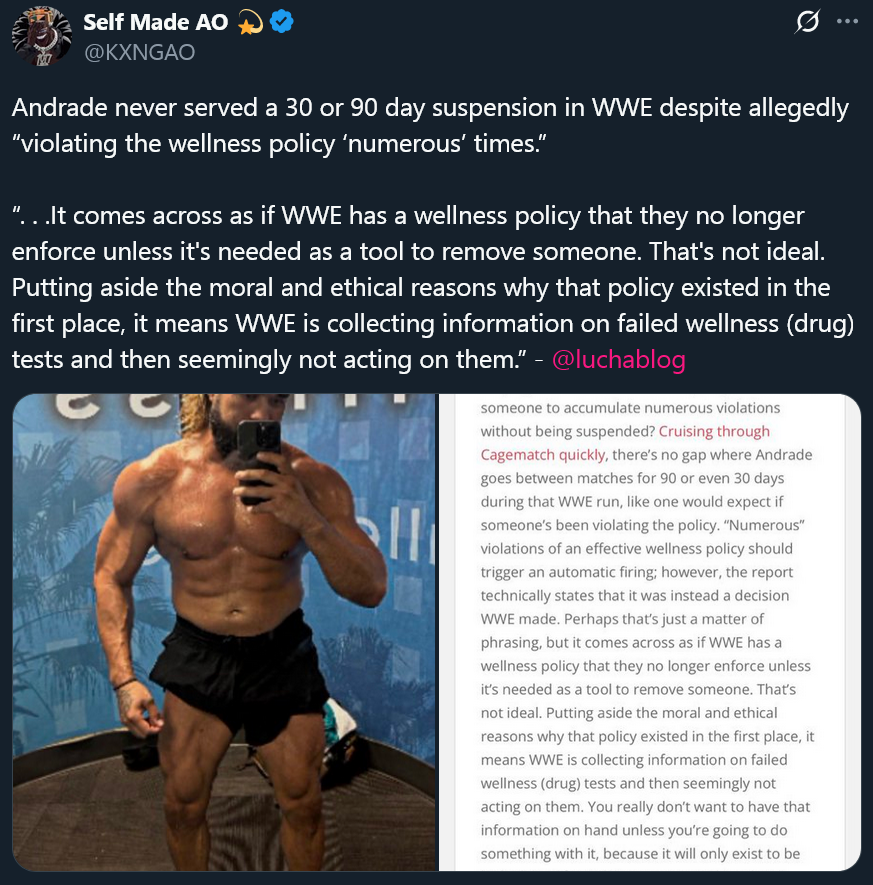Click the dizzy star emoji beside the name
Viewport: 873px width, 885px height.
pos(250,23)
